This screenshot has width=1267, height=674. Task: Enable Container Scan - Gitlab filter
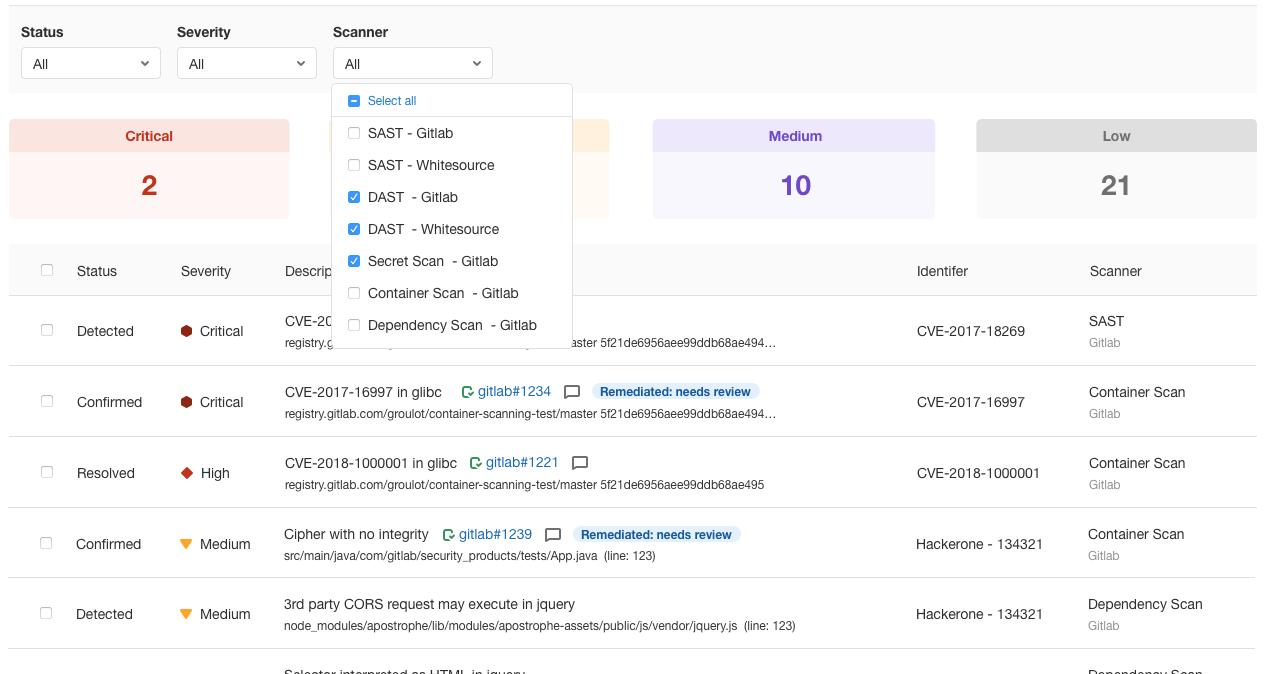pos(354,293)
